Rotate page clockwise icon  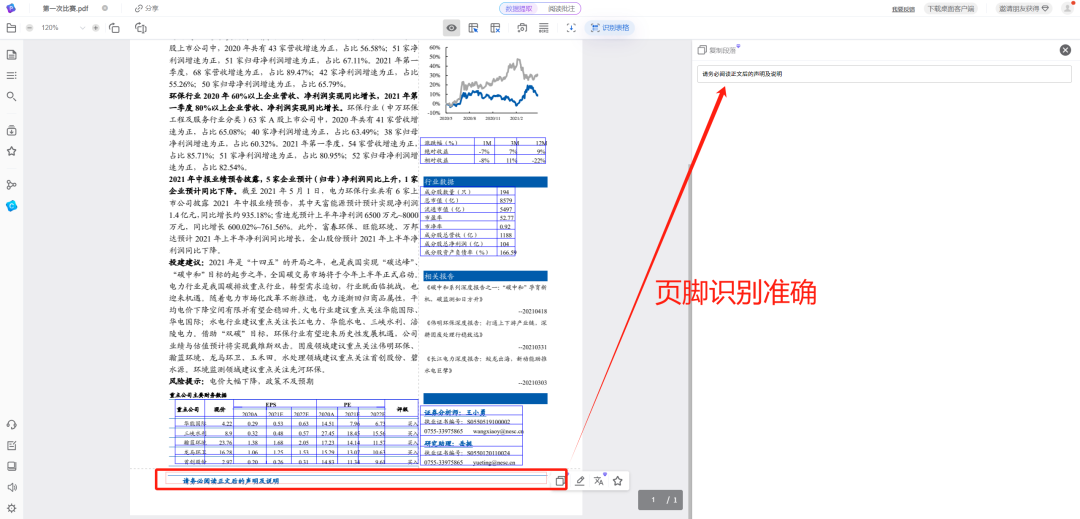click(141, 28)
